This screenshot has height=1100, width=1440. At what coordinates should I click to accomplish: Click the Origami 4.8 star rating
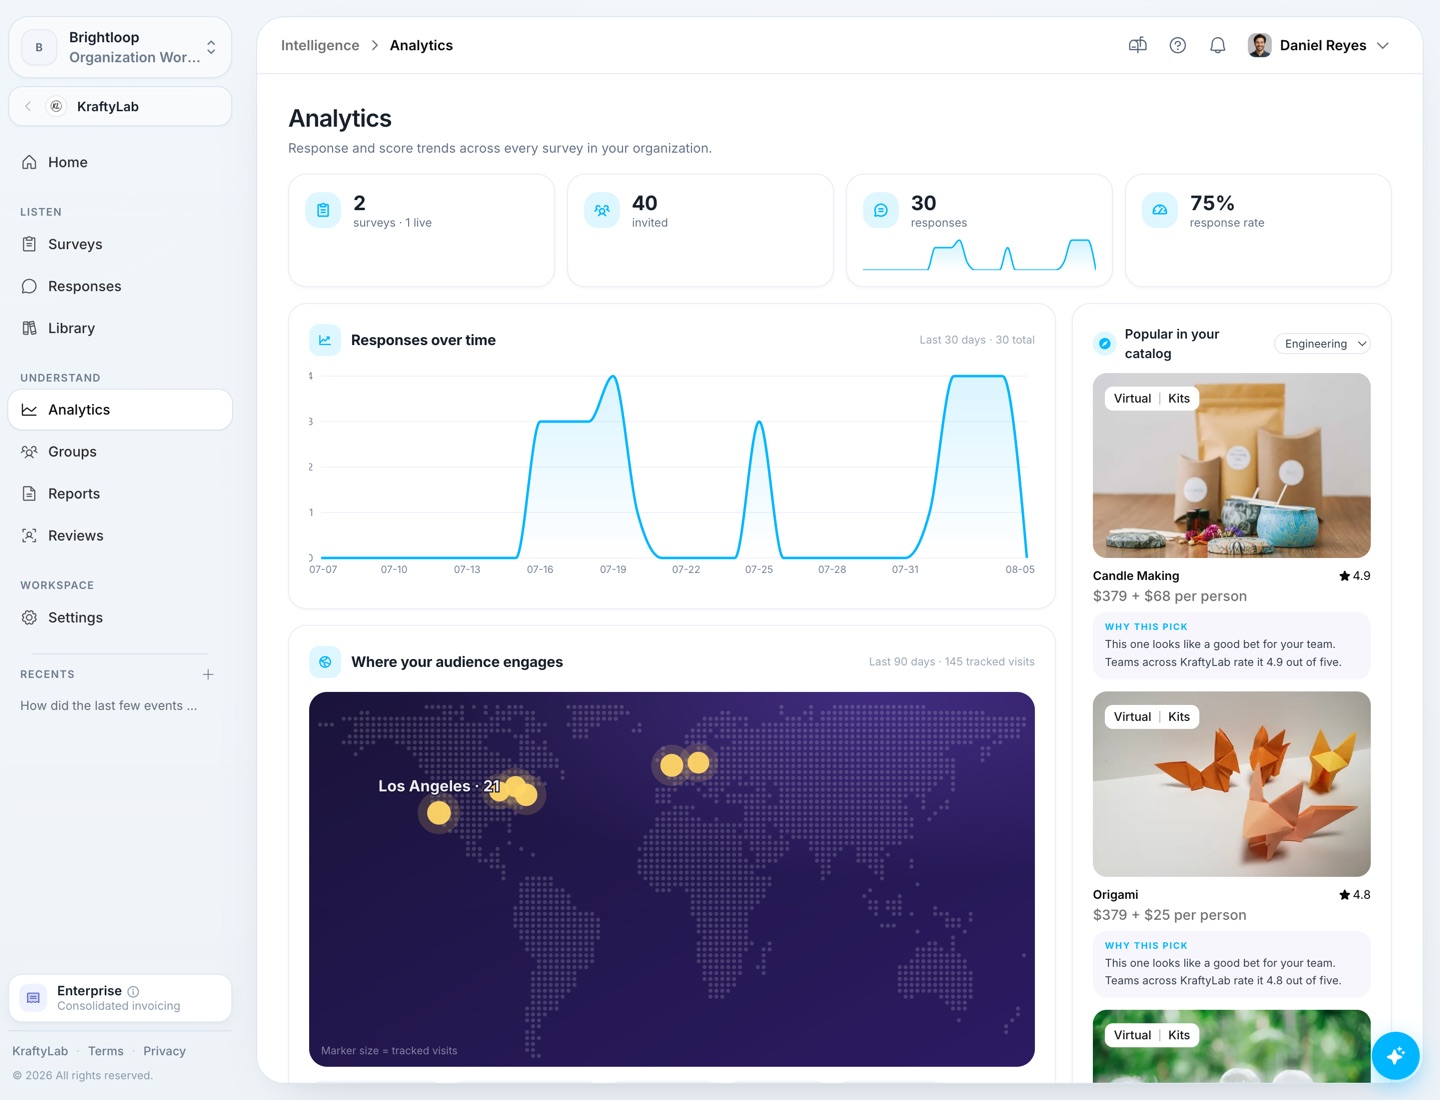point(1355,895)
